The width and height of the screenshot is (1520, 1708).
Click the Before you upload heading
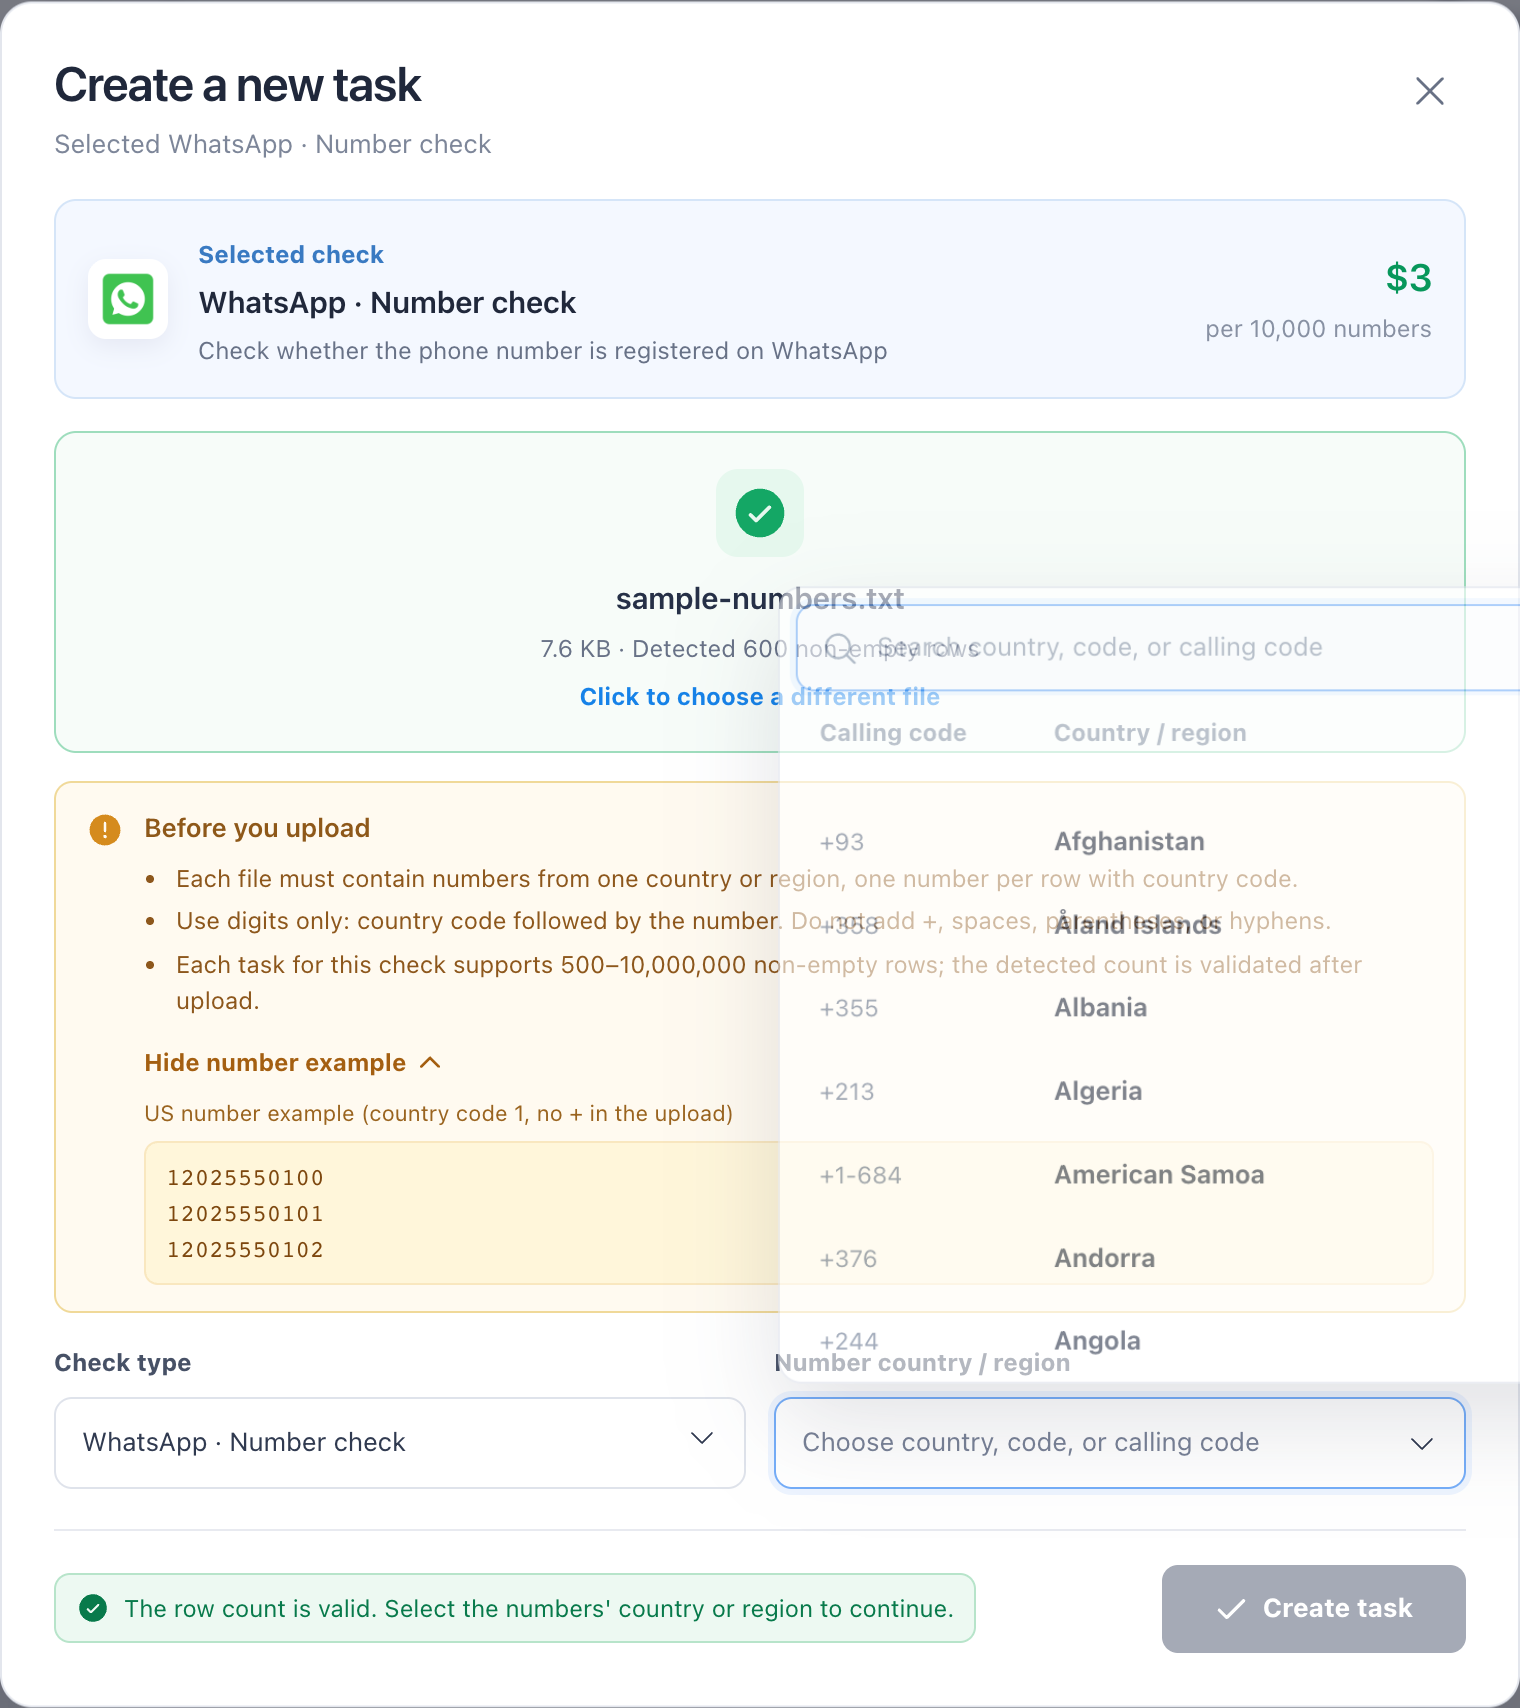point(257,829)
